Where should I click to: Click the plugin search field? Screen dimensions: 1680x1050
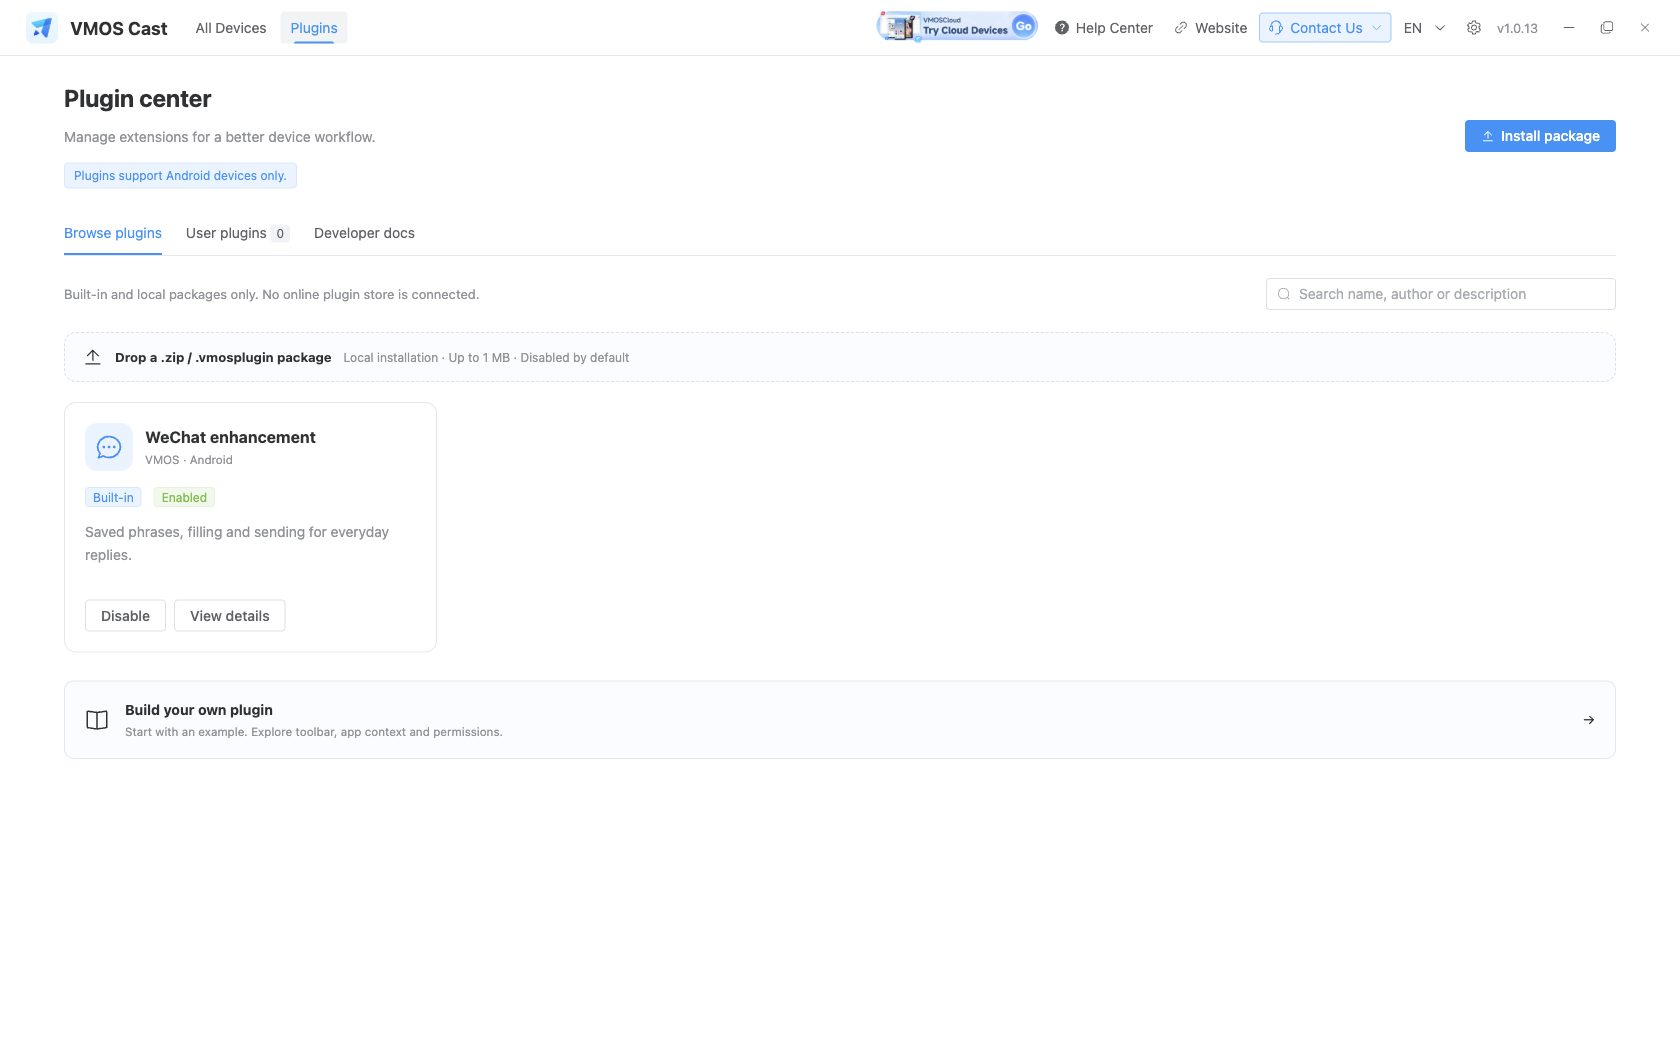click(x=1440, y=294)
